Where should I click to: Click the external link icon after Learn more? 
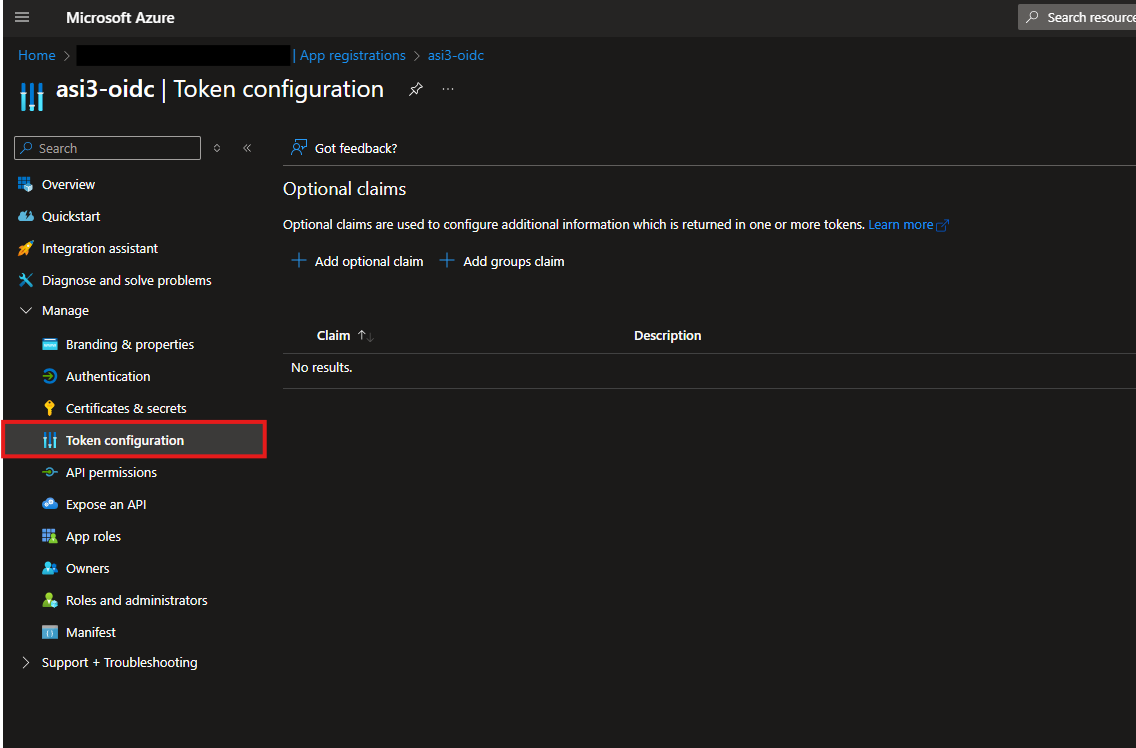pyautogui.click(x=942, y=225)
